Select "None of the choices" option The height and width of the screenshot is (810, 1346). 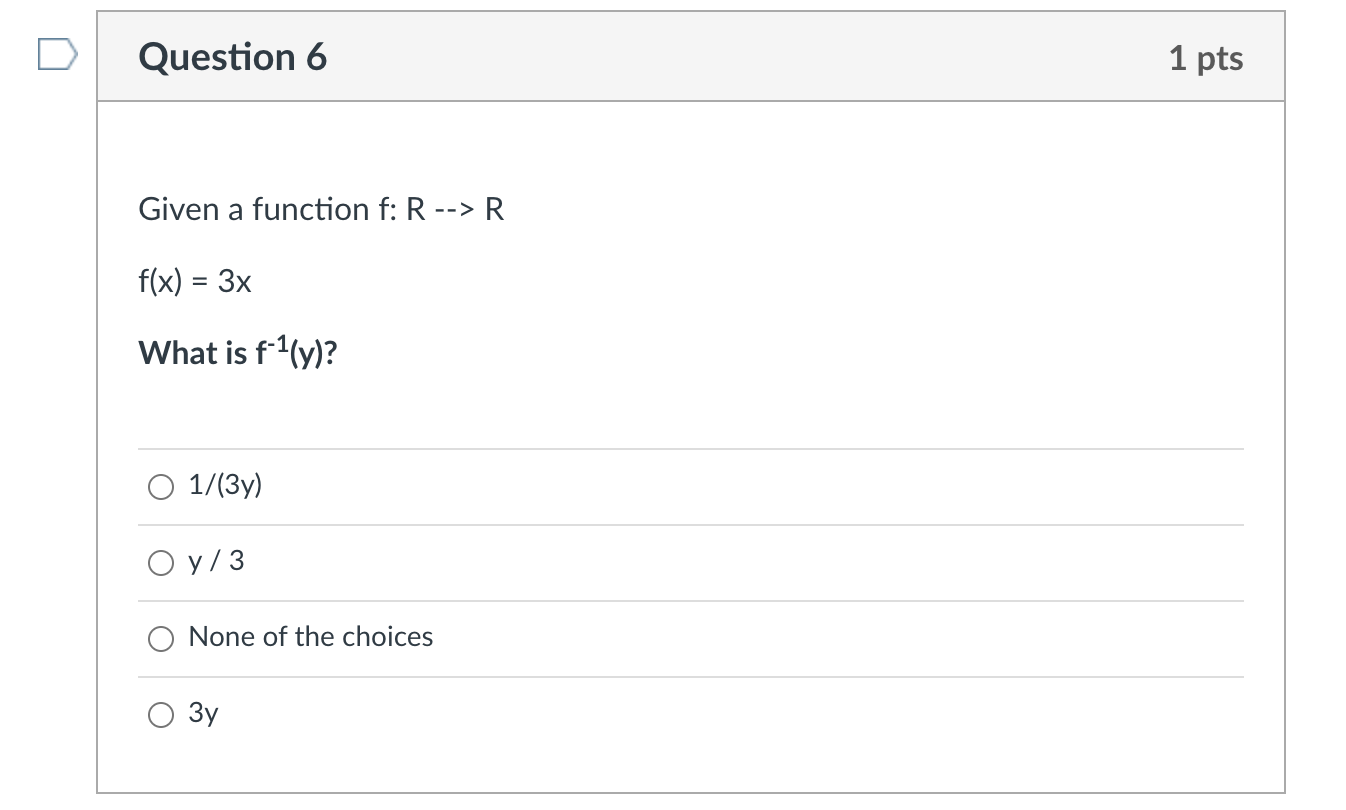(160, 638)
